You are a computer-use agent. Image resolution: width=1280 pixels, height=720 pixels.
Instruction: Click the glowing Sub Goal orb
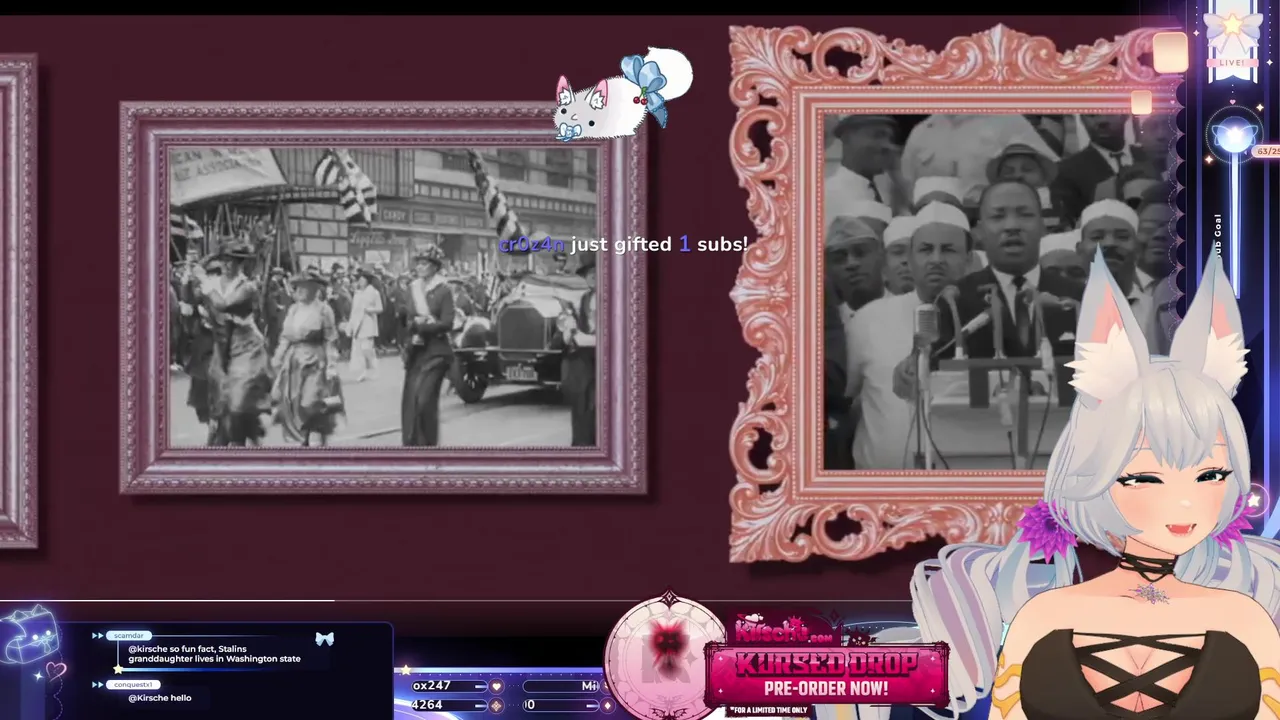click(x=1232, y=137)
